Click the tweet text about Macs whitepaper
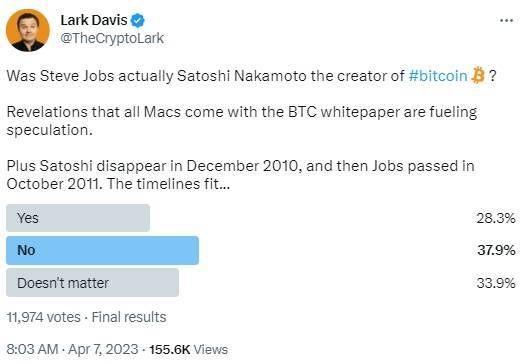 click(242, 121)
